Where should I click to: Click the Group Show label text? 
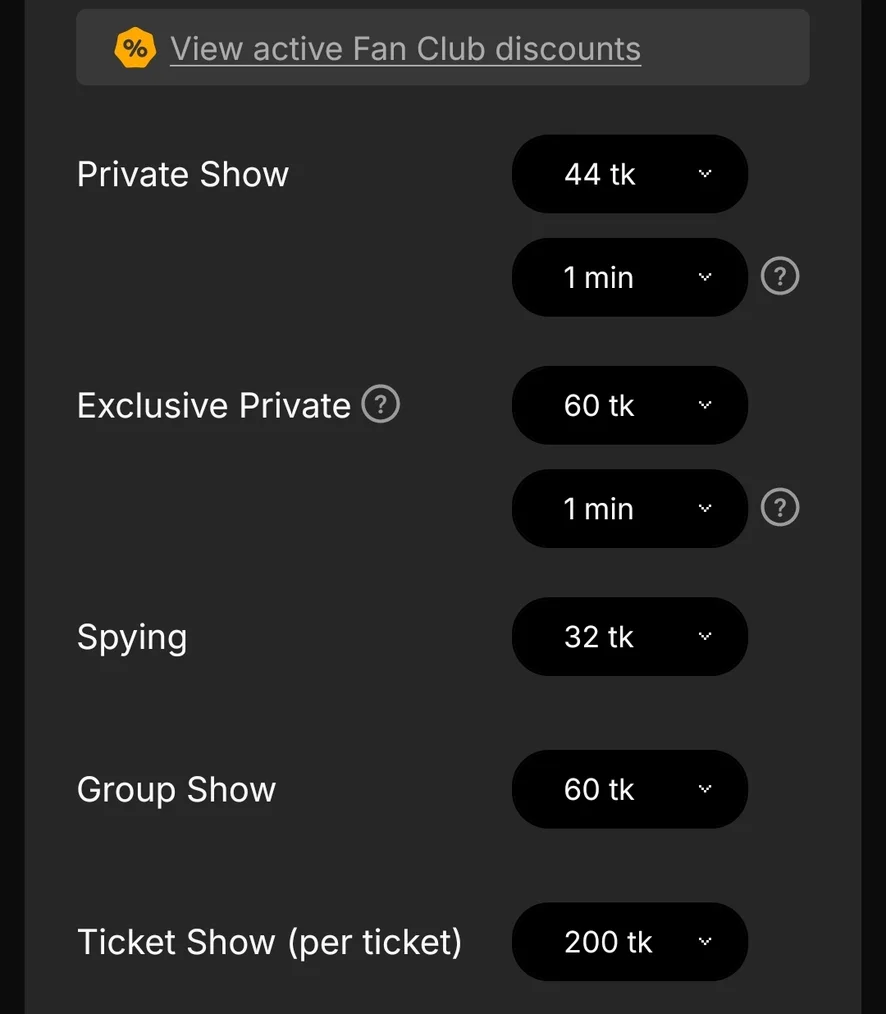pyautogui.click(x=176, y=789)
